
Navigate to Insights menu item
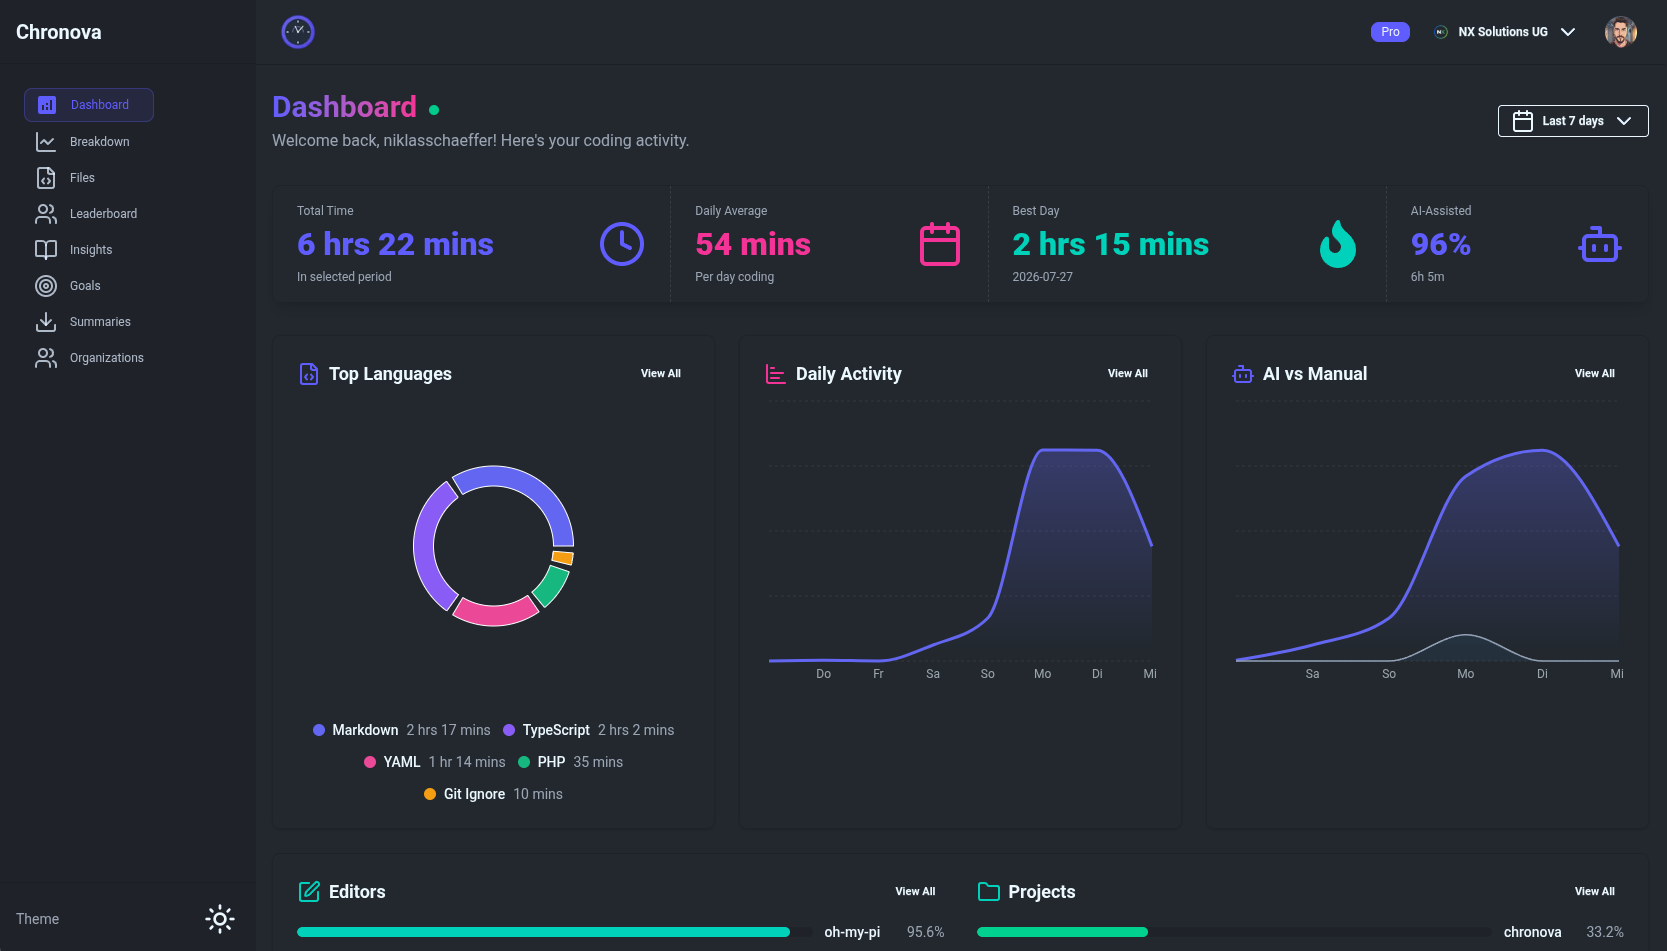coord(89,250)
